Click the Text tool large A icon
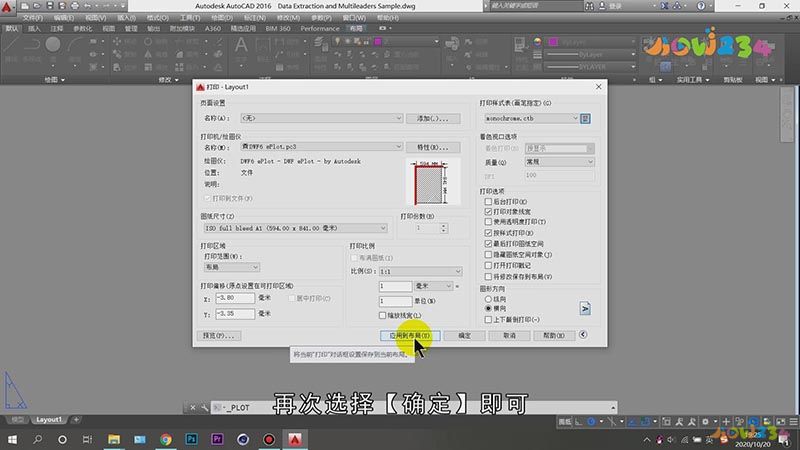 click(x=241, y=45)
